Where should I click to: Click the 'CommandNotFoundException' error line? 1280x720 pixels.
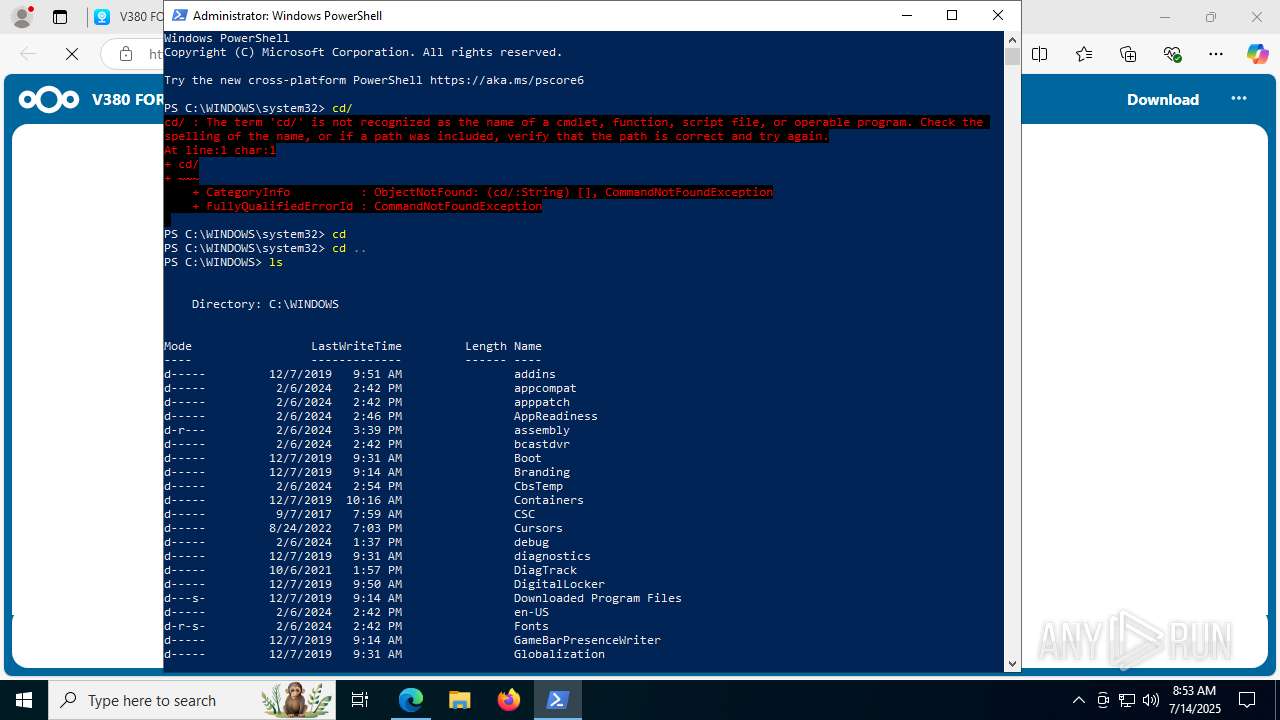click(x=367, y=206)
